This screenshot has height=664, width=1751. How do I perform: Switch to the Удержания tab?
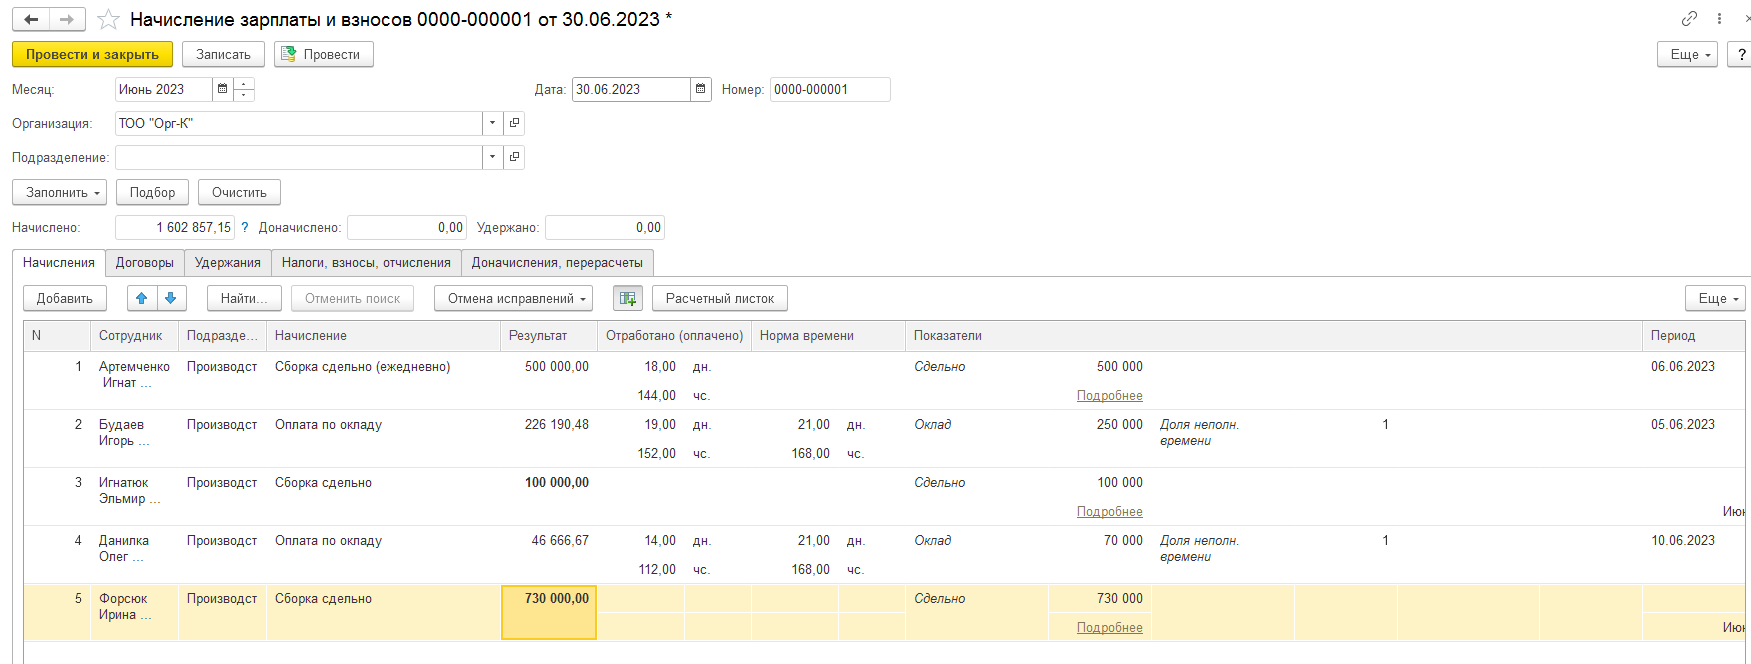pyautogui.click(x=227, y=262)
